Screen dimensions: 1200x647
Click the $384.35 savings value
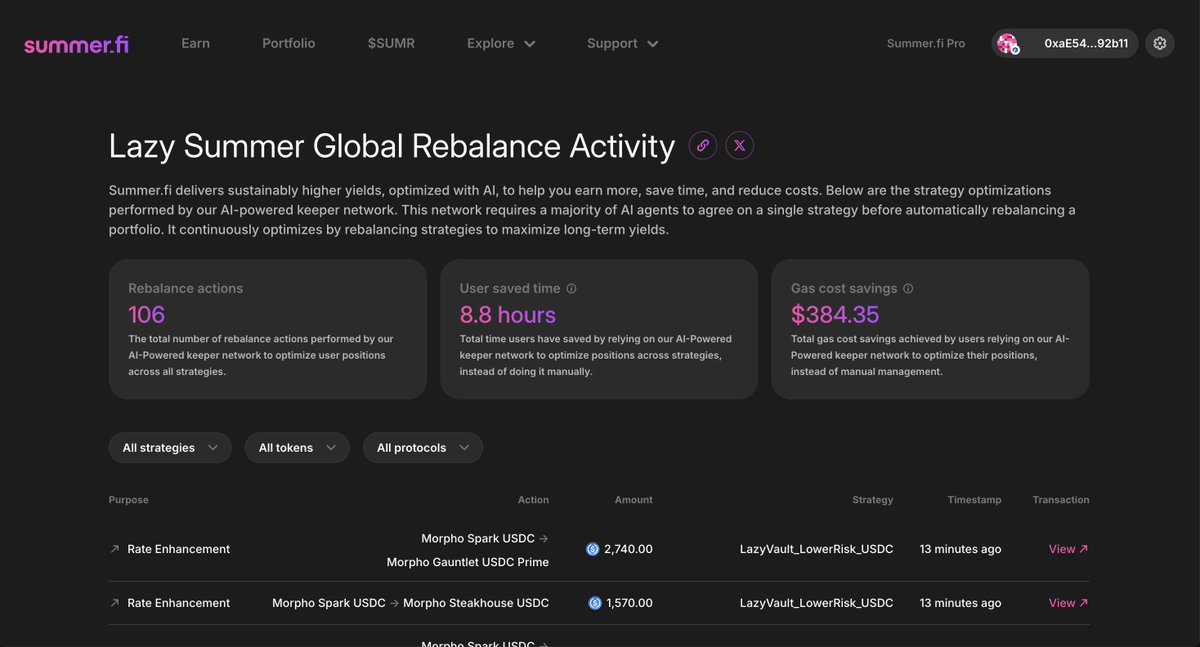(x=835, y=315)
